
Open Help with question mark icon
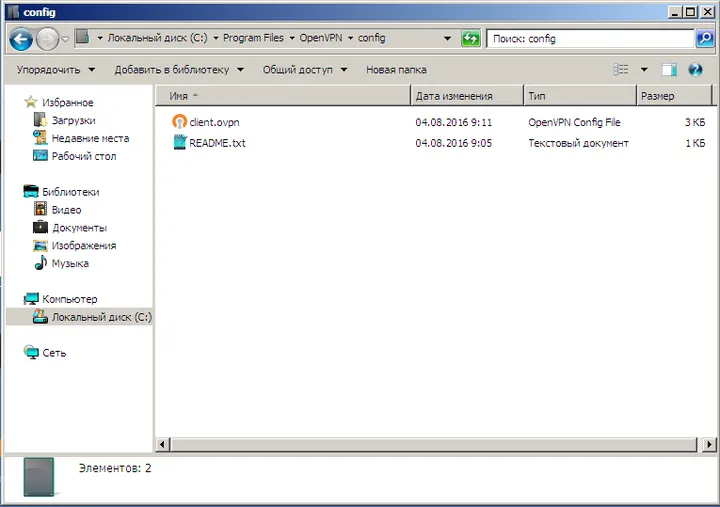(695, 70)
